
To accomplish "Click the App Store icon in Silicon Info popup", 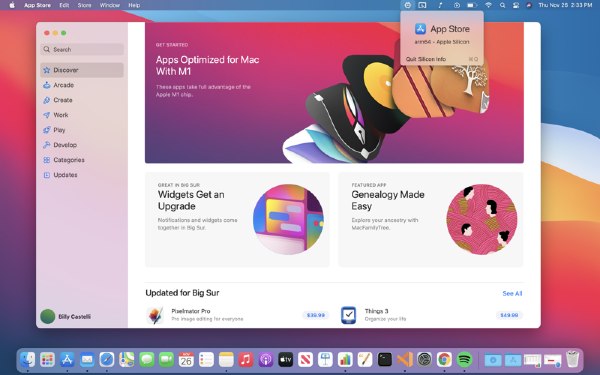I will coord(421,29).
